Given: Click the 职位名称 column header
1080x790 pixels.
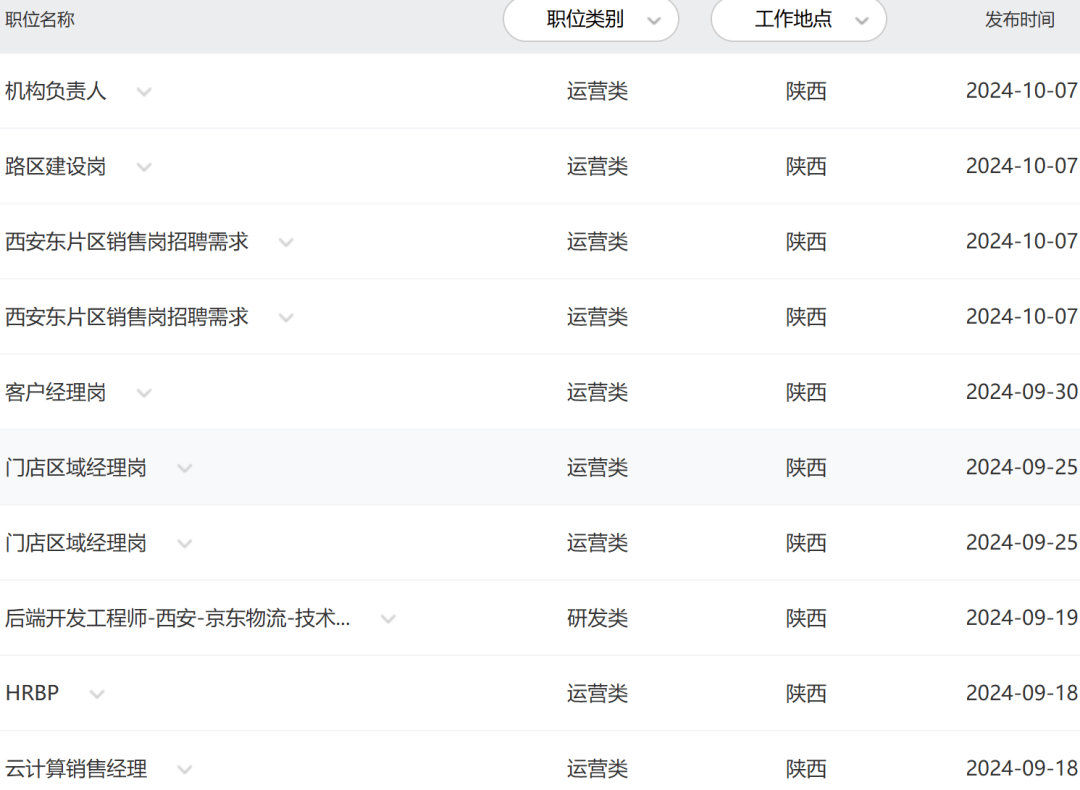Looking at the screenshot, I should [40, 20].
